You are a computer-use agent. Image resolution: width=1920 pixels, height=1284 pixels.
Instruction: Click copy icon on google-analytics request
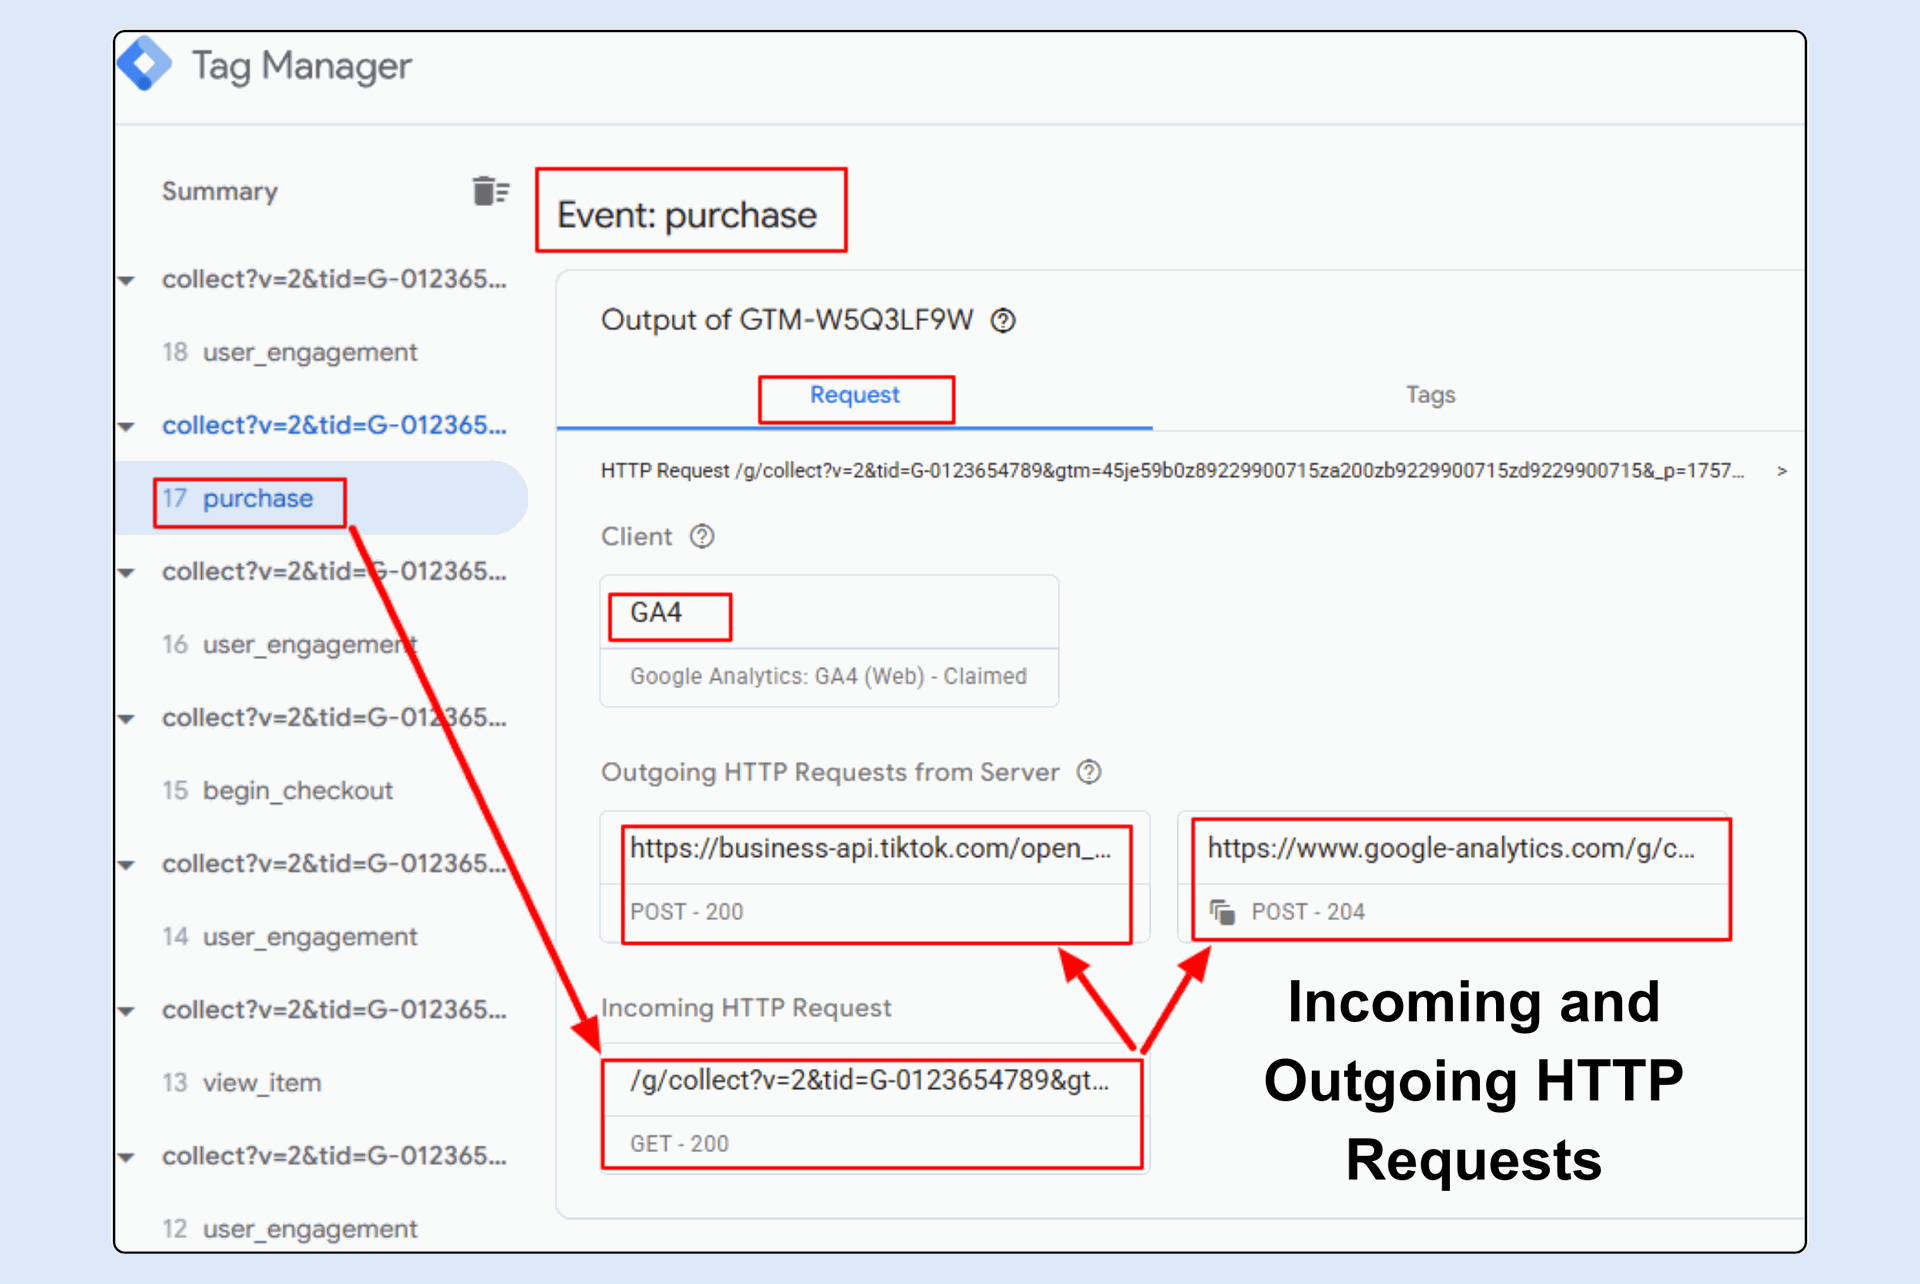point(1222,911)
